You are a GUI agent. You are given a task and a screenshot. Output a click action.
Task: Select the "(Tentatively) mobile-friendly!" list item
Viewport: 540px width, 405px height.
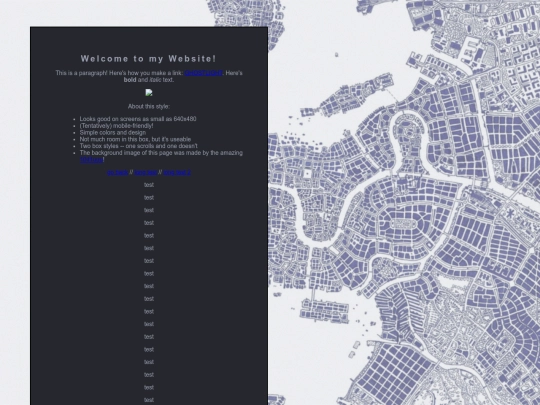click(x=116, y=126)
